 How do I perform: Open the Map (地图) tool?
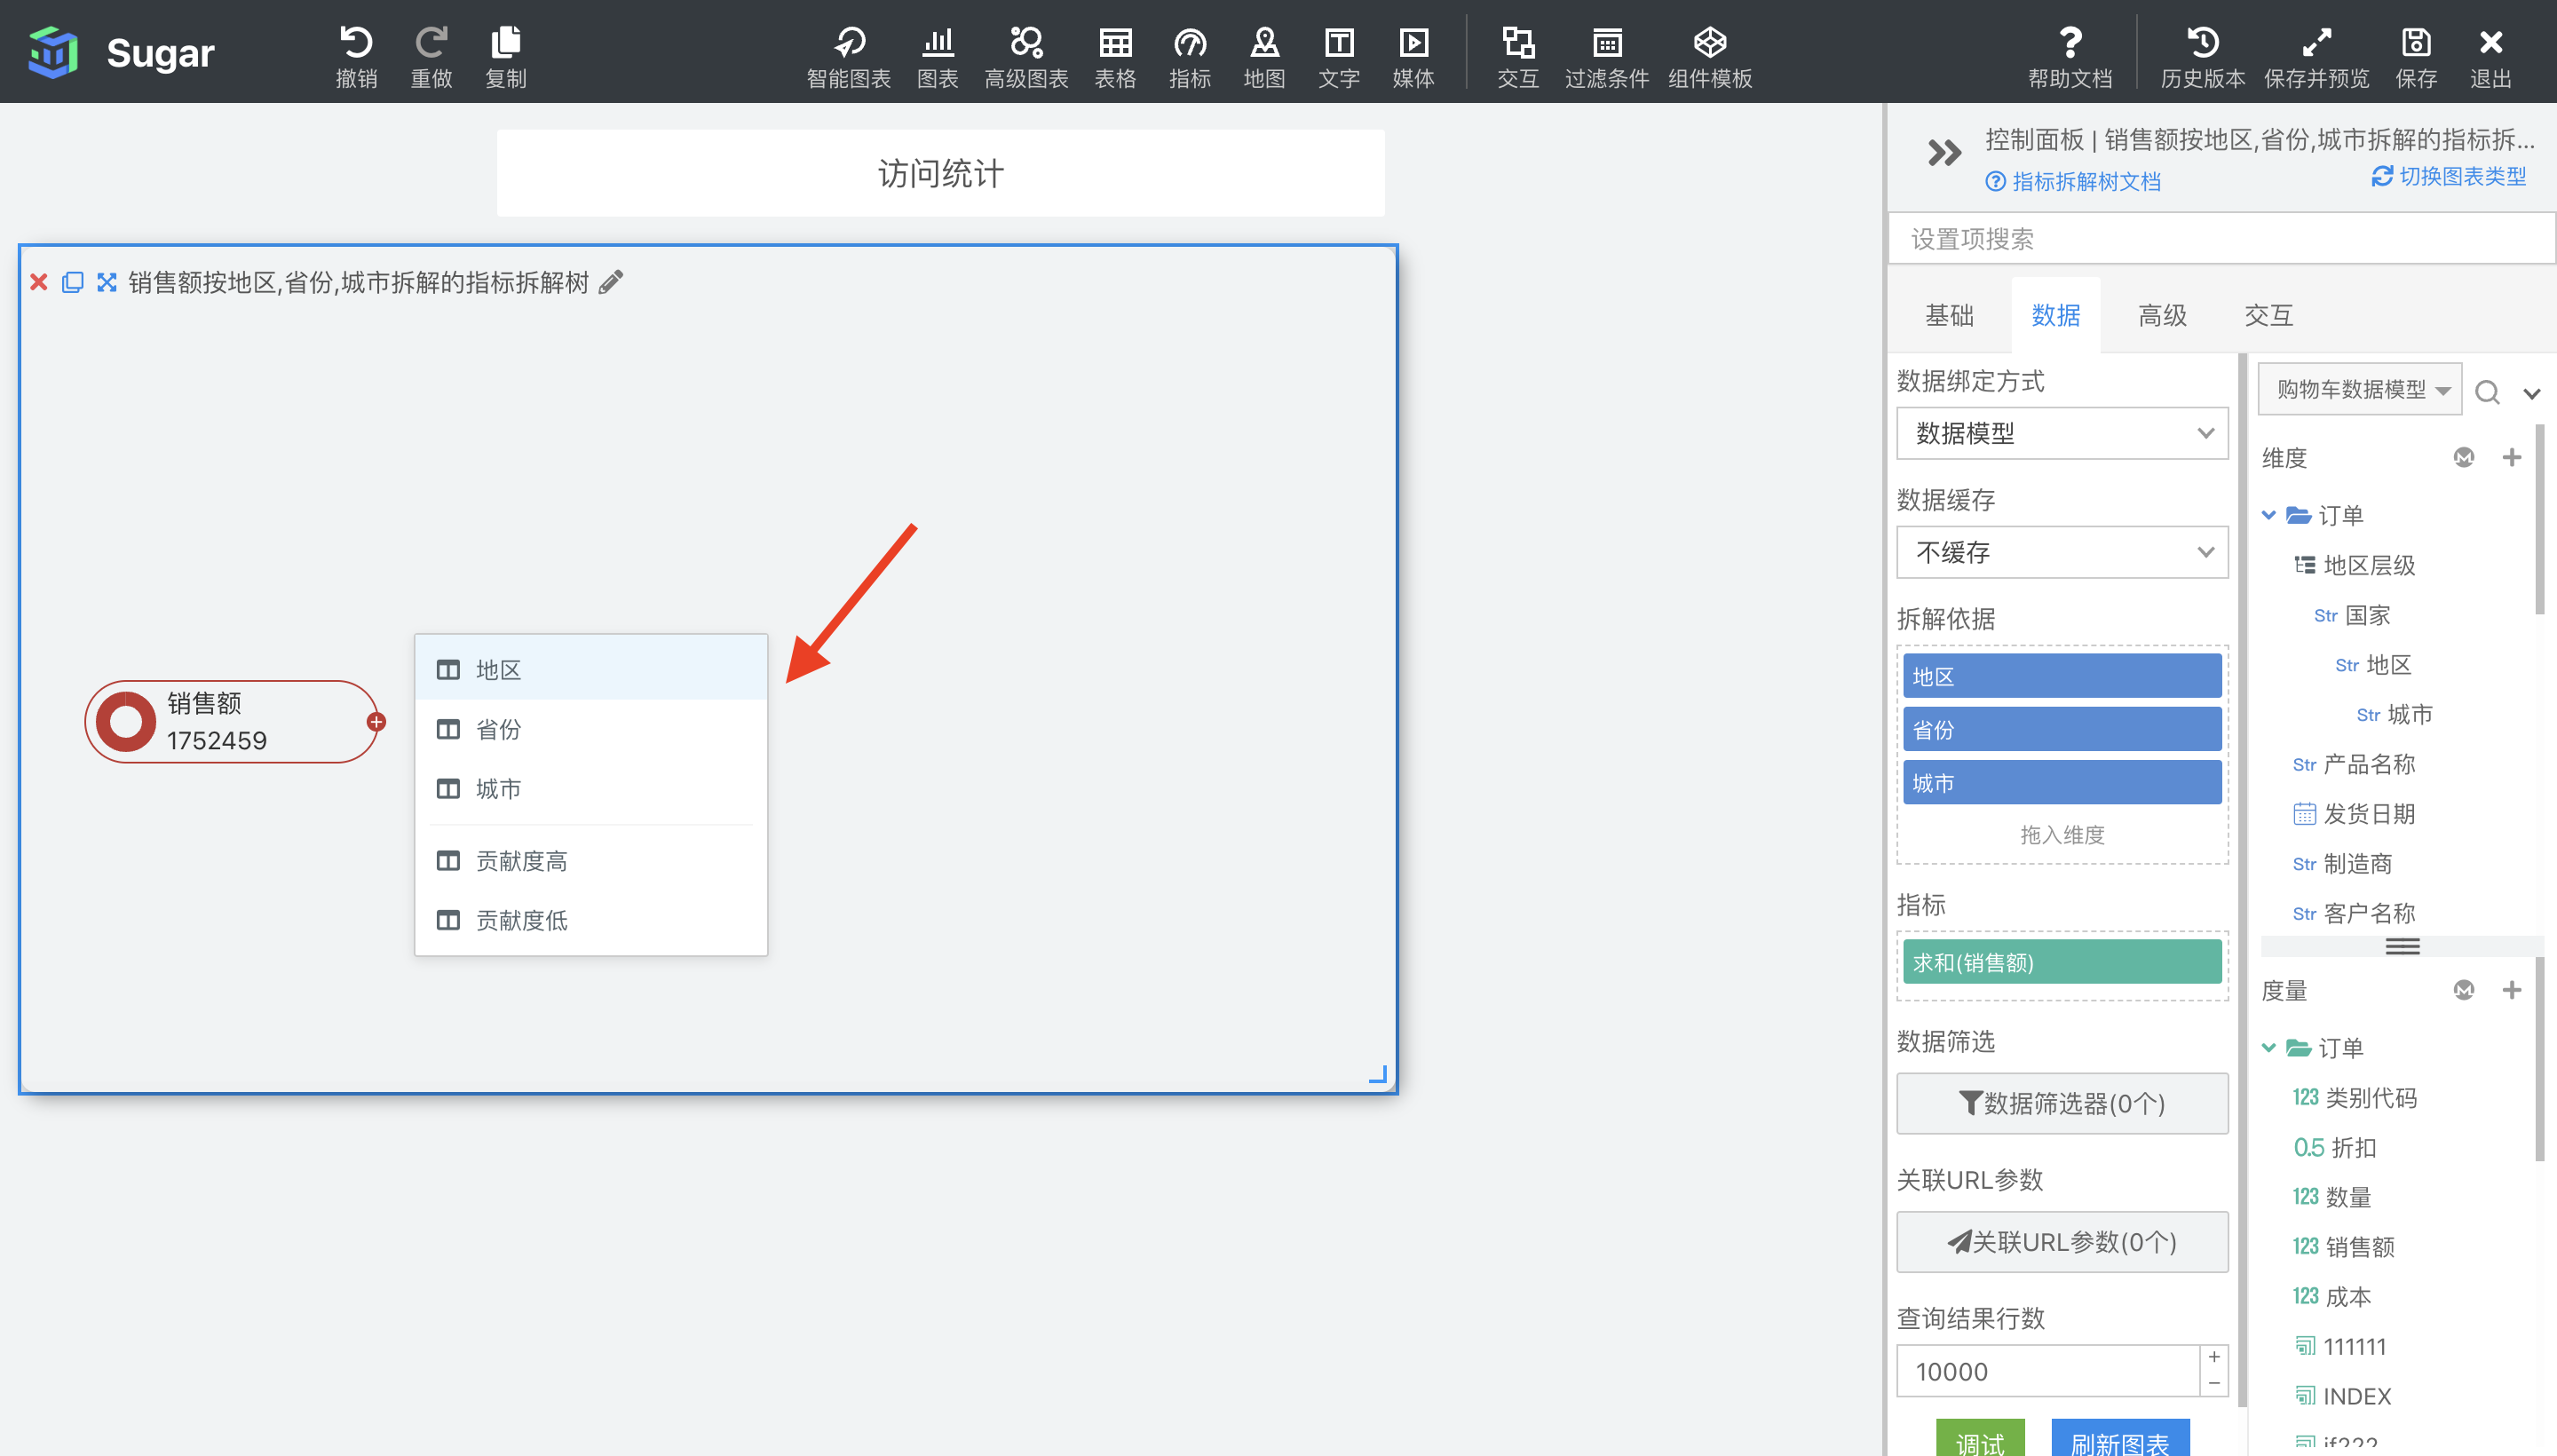pyautogui.click(x=1264, y=56)
